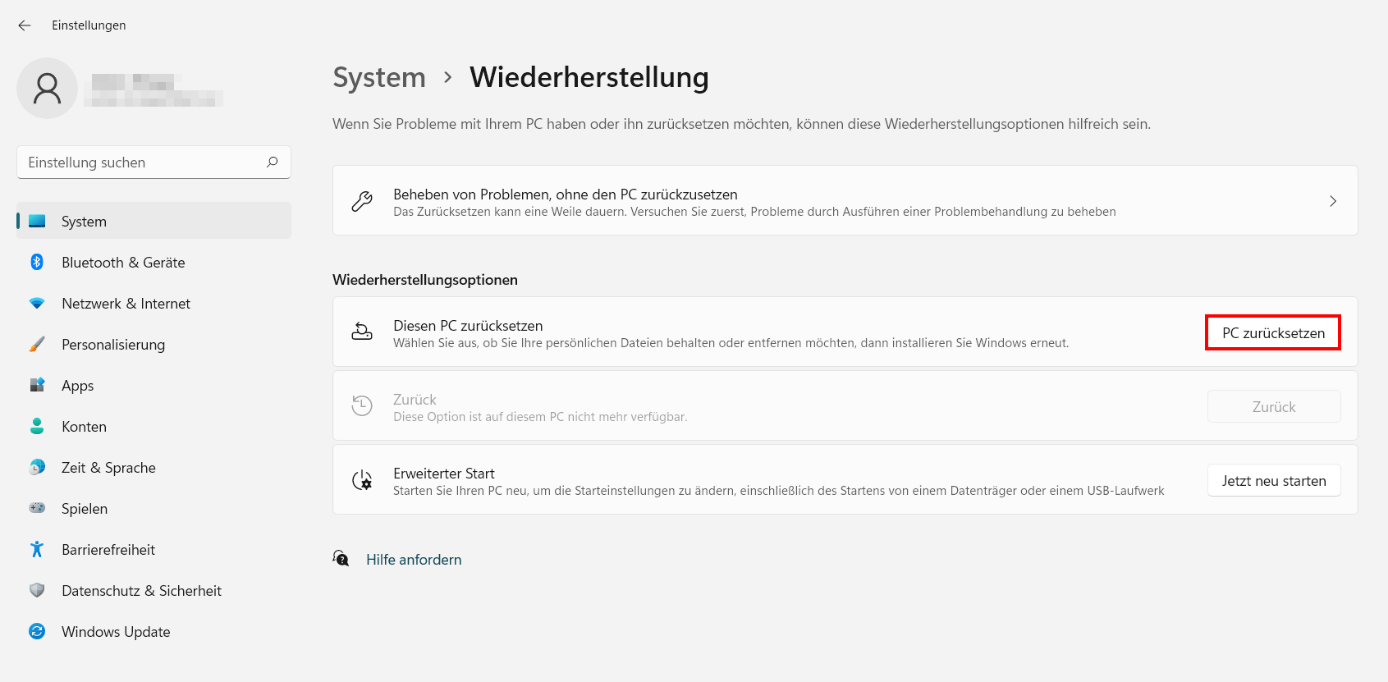Click the Erweiterter Start title text

(x=444, y=473)
